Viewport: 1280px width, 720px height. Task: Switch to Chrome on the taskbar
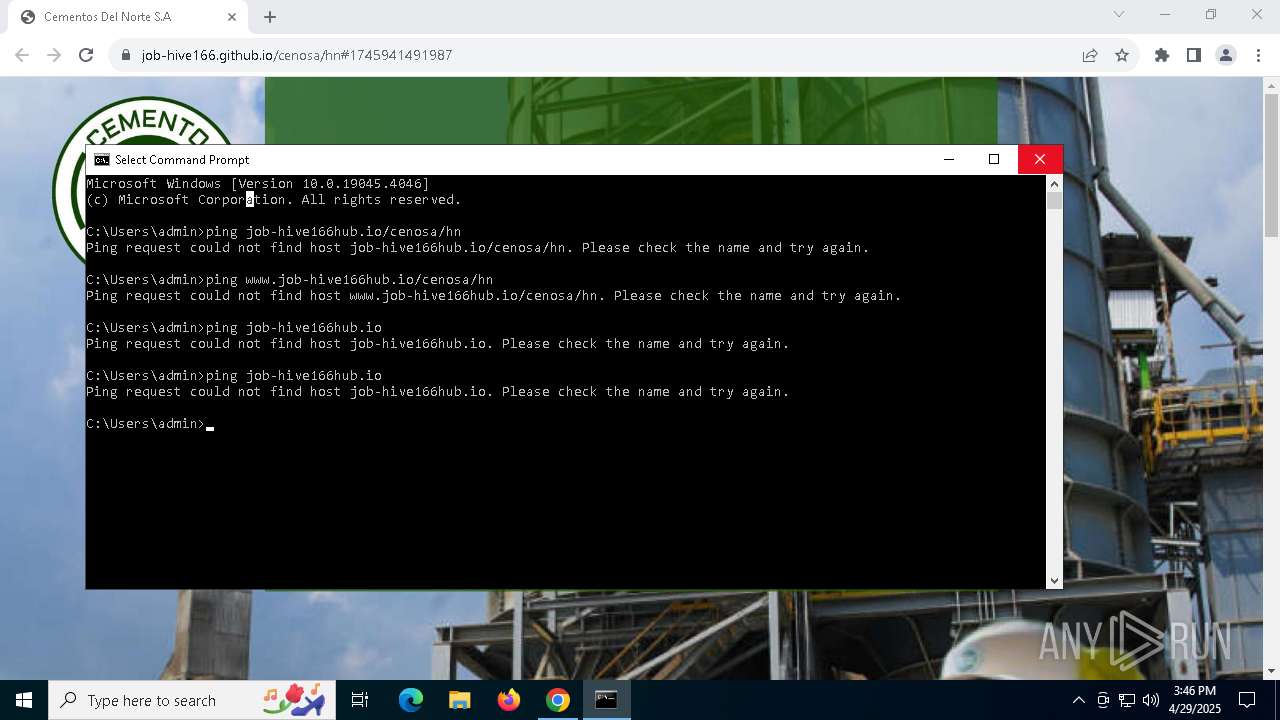[x=558, y=700]
